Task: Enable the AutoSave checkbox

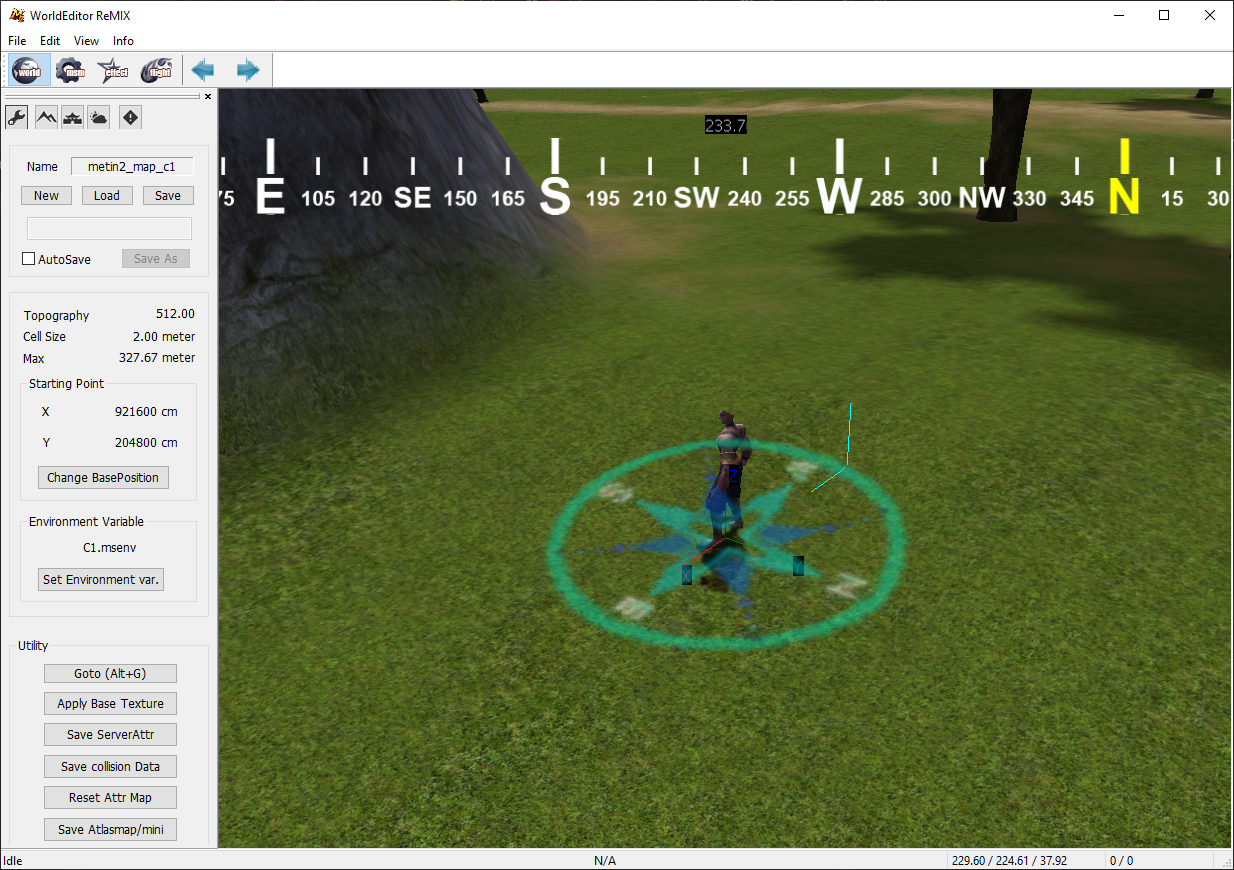Action: (x=29, y=259)
